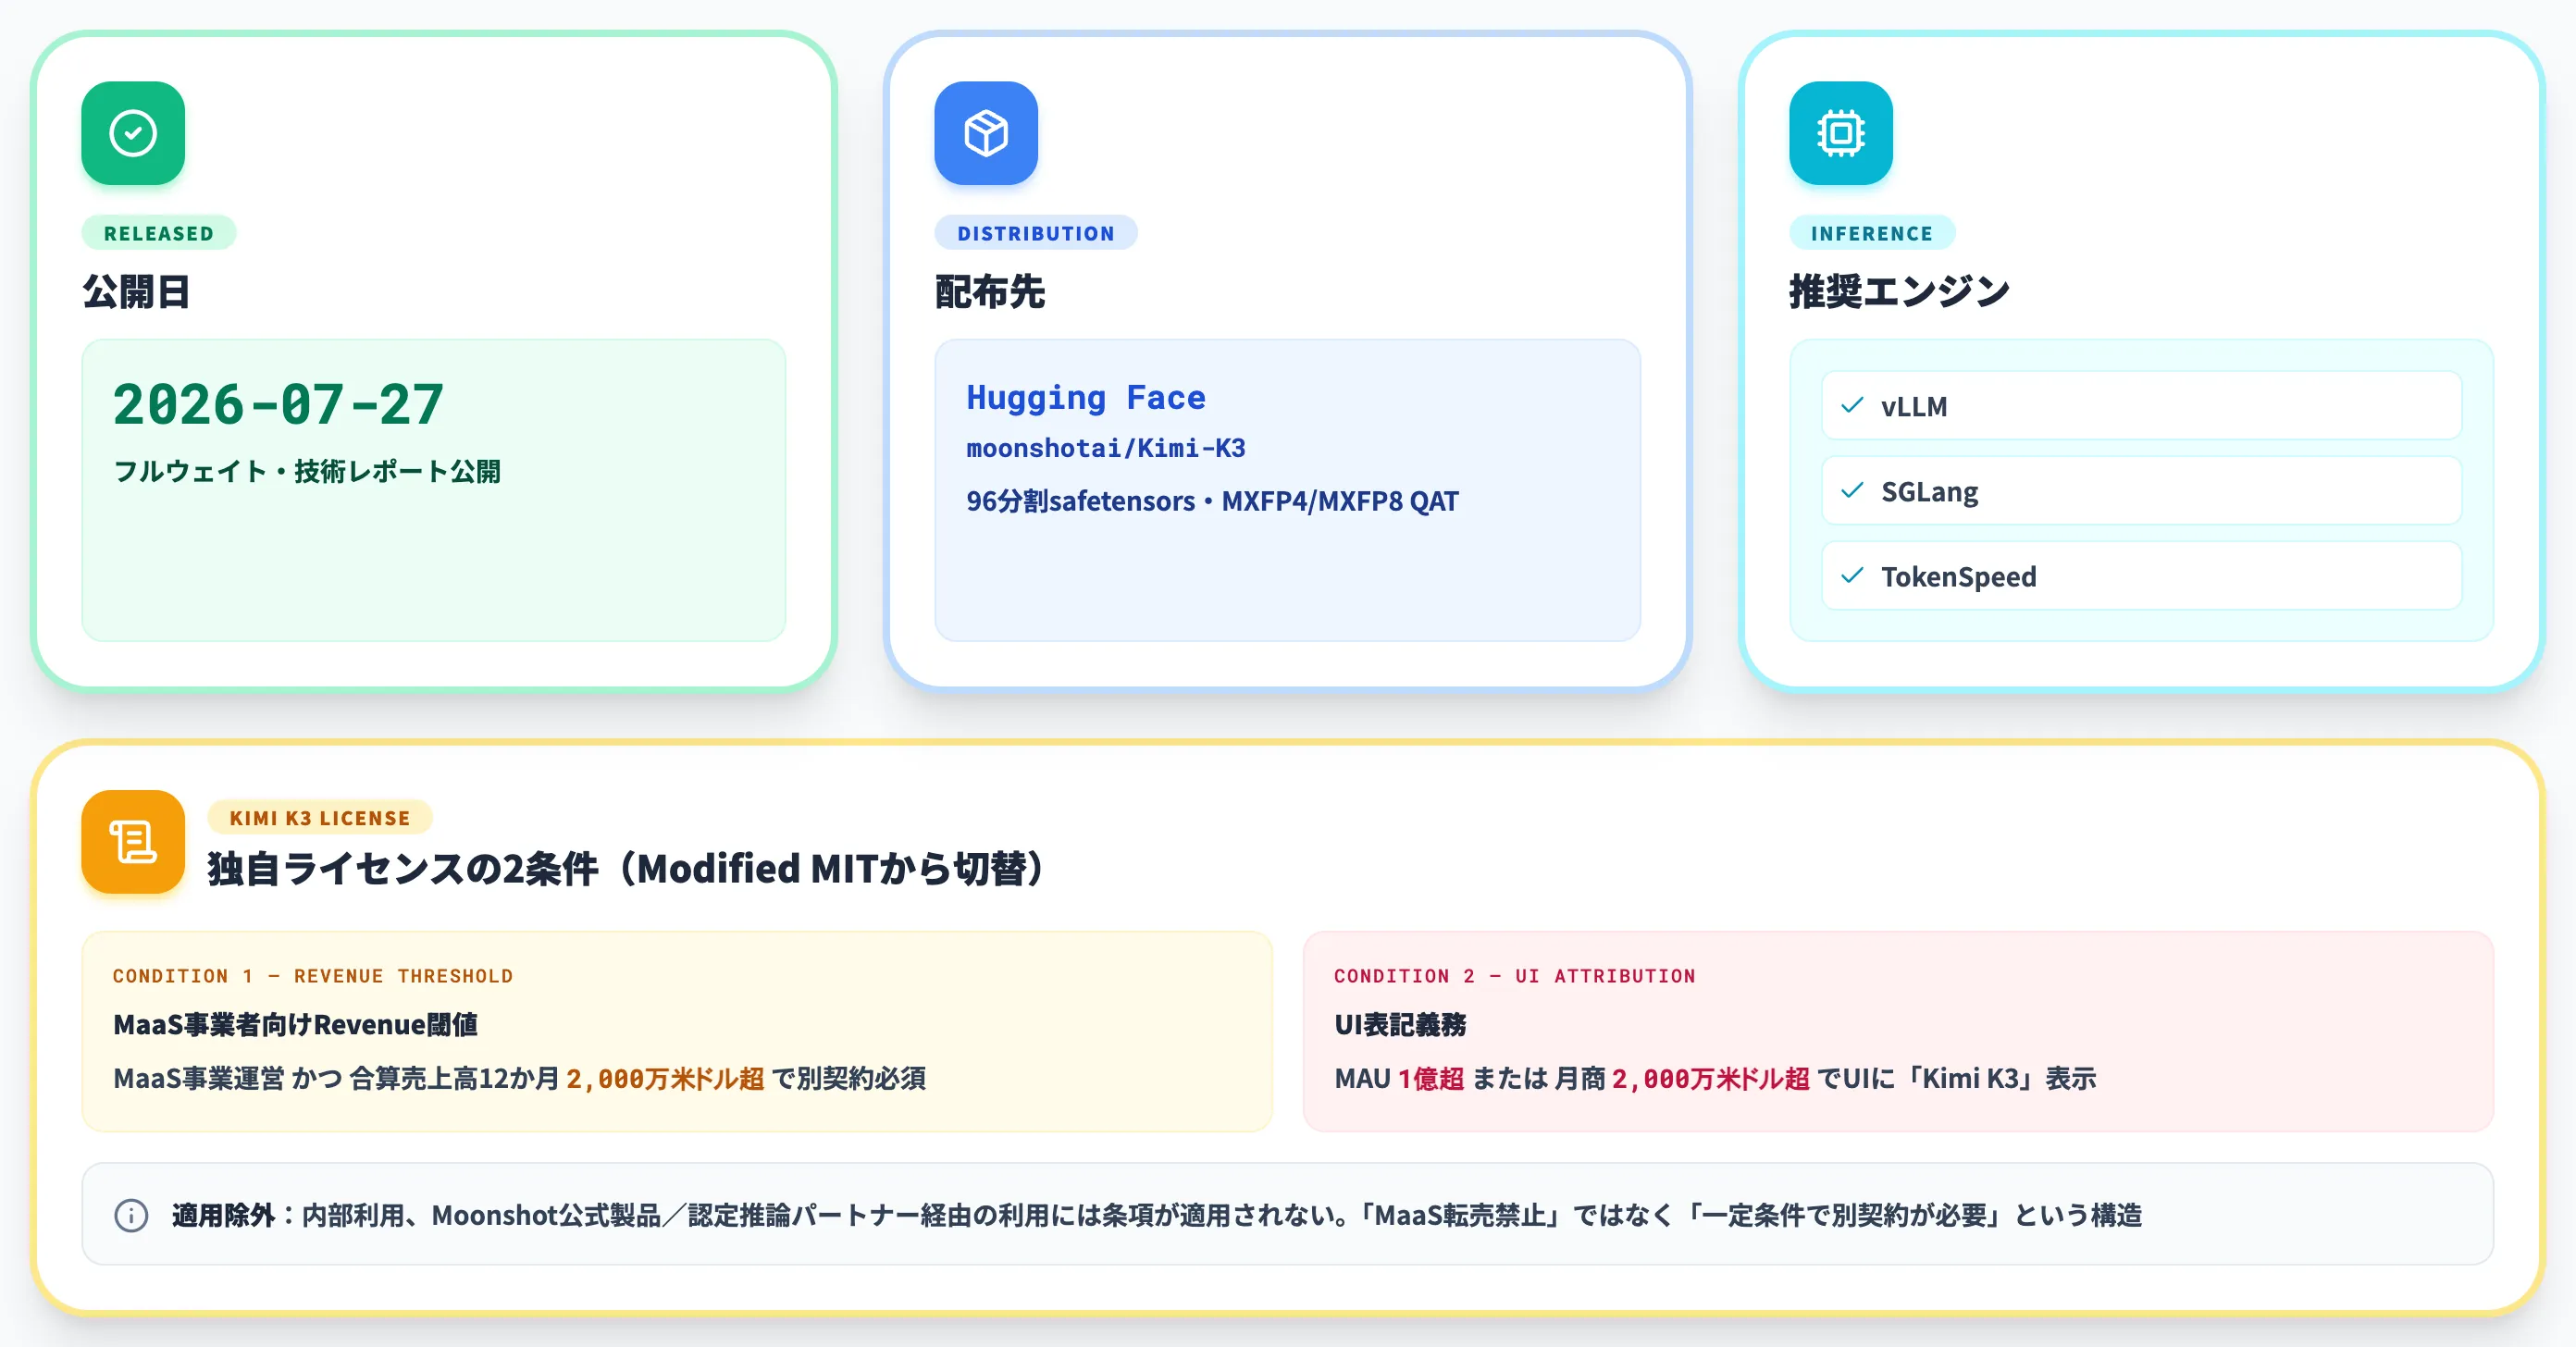The width and height of the screenshot is (2576, 1347).
Task: Click the text フルウェイト・技術レポート公開
Action: click(307, 471)
